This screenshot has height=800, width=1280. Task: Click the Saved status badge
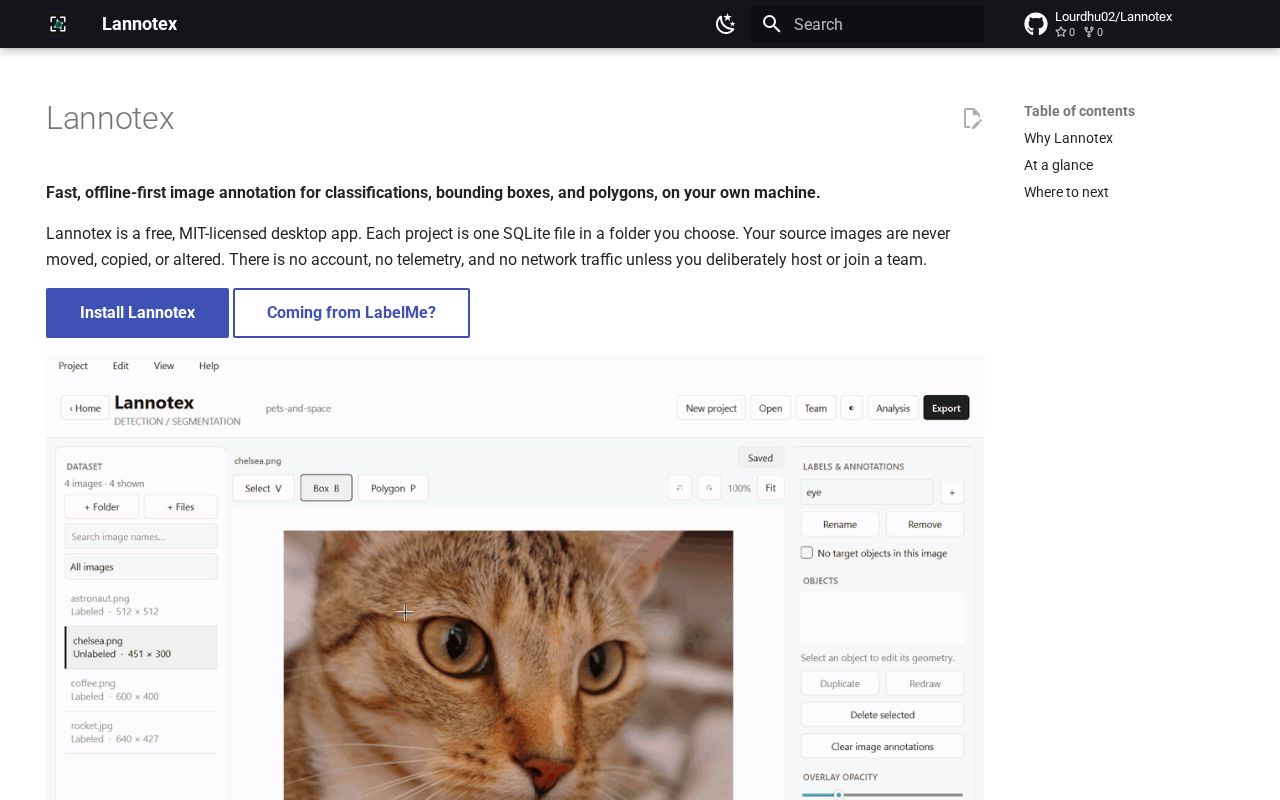[760, 458]
